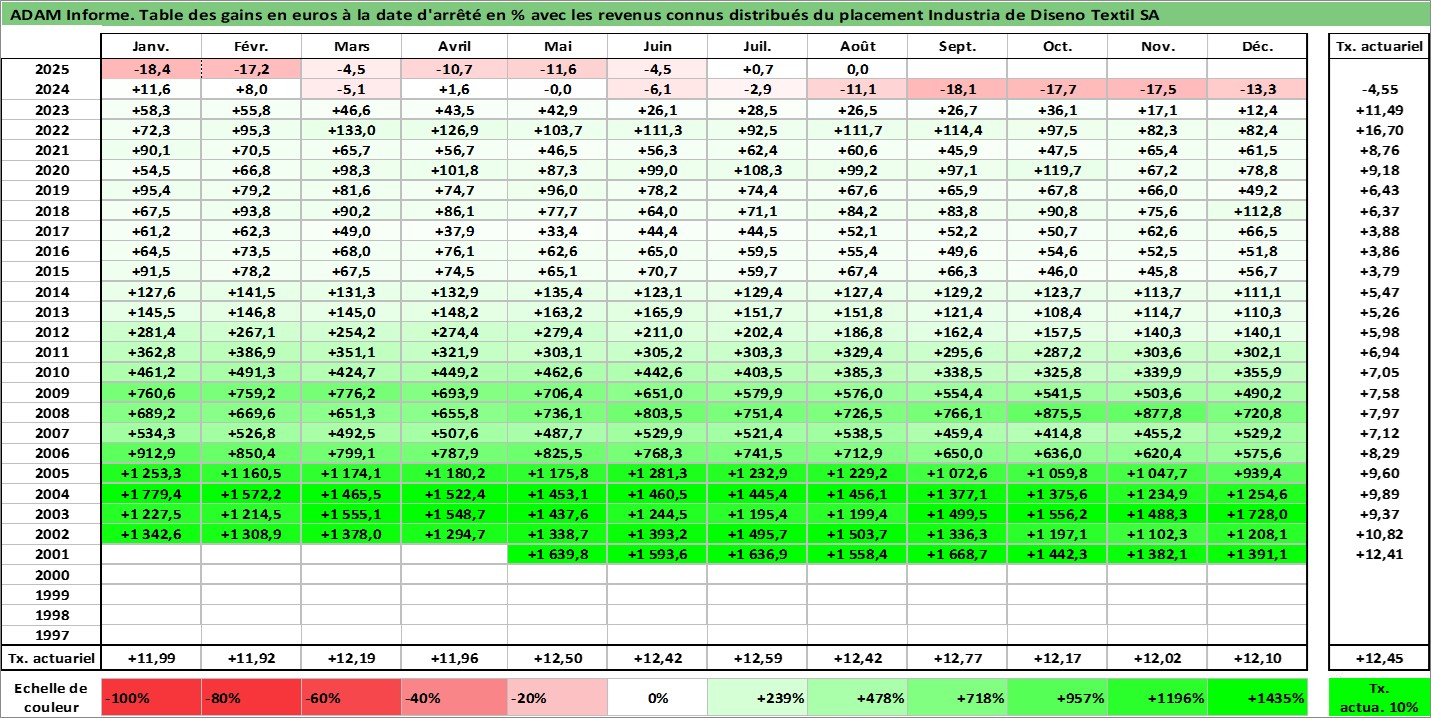
Task: Click the 'Tx. actua. 10%' green box
Action: [x=1379, y=698]
